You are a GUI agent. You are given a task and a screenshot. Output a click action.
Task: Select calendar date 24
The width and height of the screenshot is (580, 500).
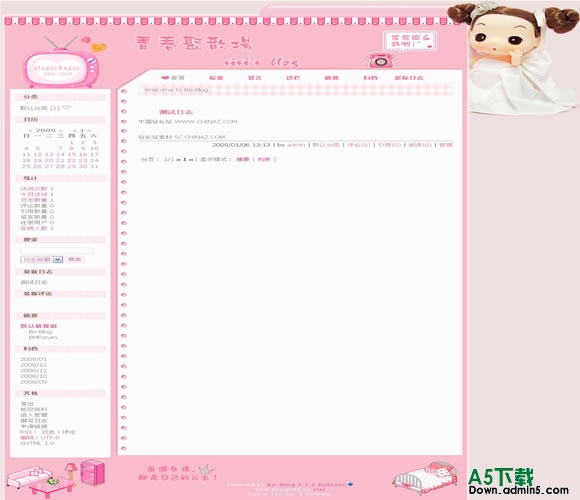pos(94,160)
